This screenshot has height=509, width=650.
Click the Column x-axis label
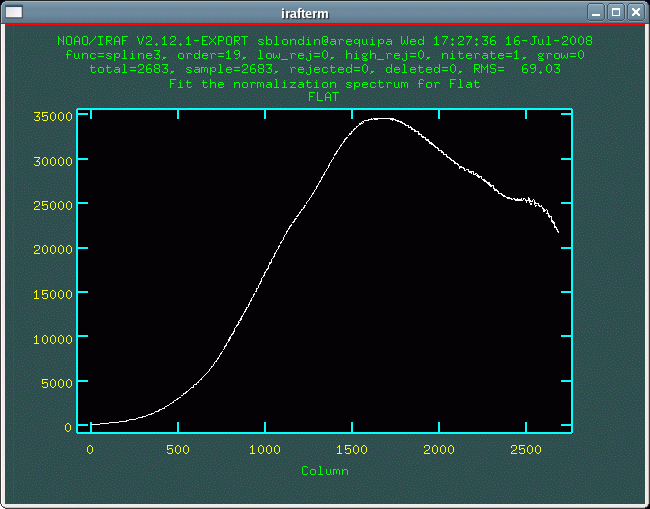(325, 470)
